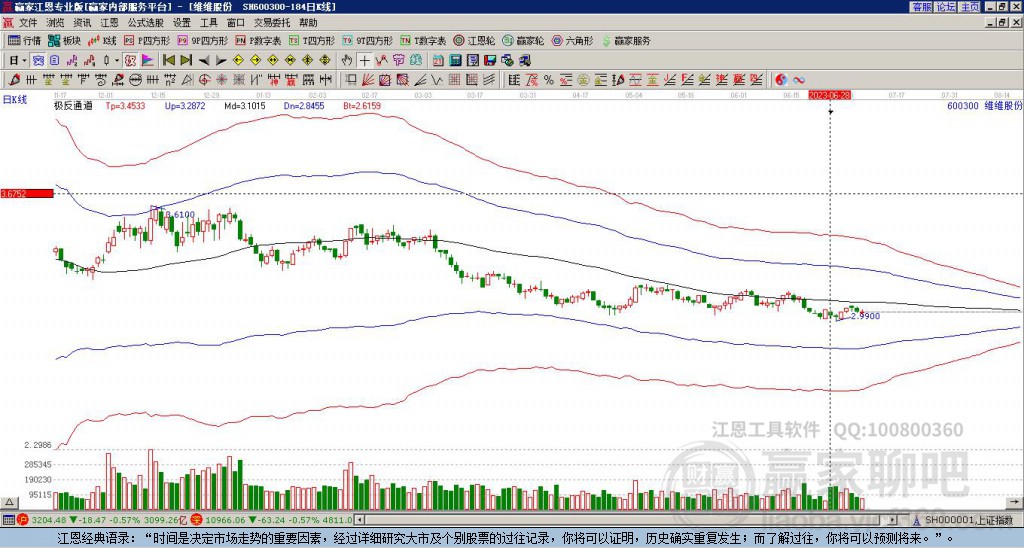The width and height of the screenshot is (1024, 548).
Task: Click the save floppy disk icon
Action: tap(490, 61)
